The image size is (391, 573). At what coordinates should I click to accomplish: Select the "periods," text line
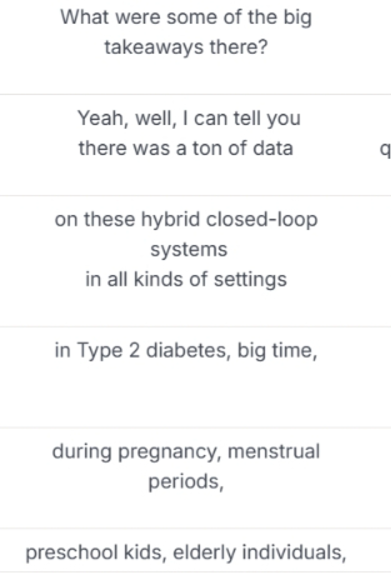tap(186, 482)
